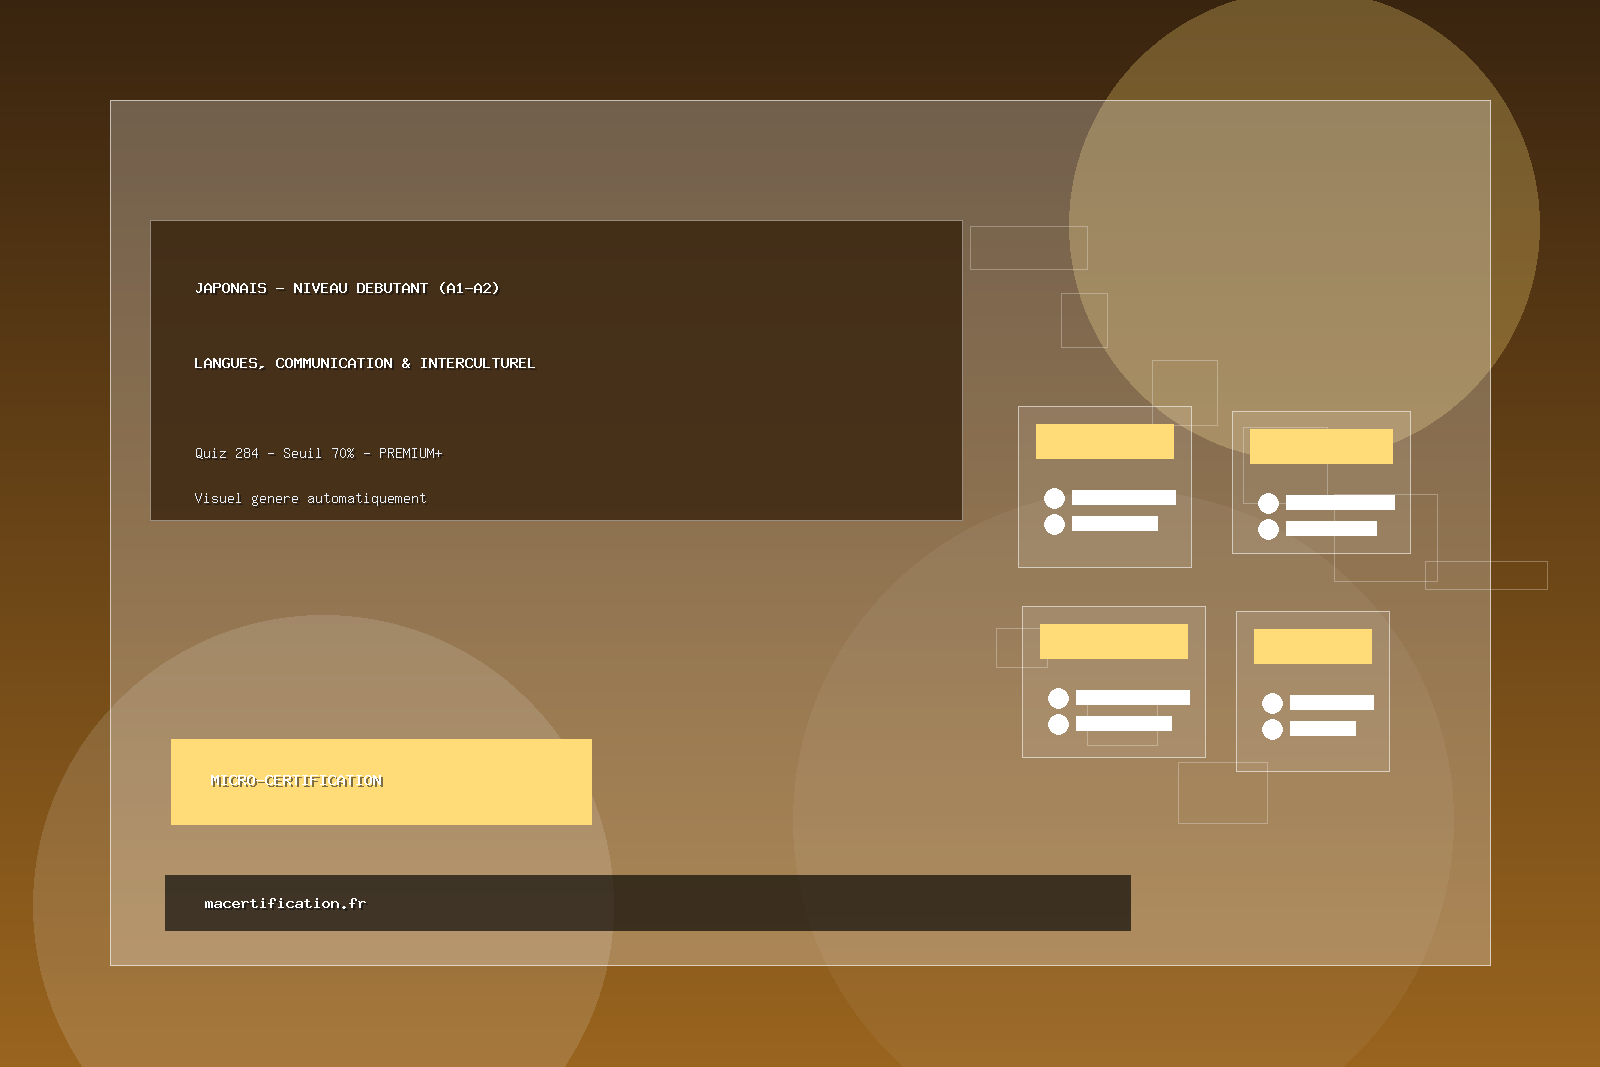Screen dimensions: 1600x1067
Task: Click the first white answer bar in the bottom-right card
Action: pos(1331,703)
